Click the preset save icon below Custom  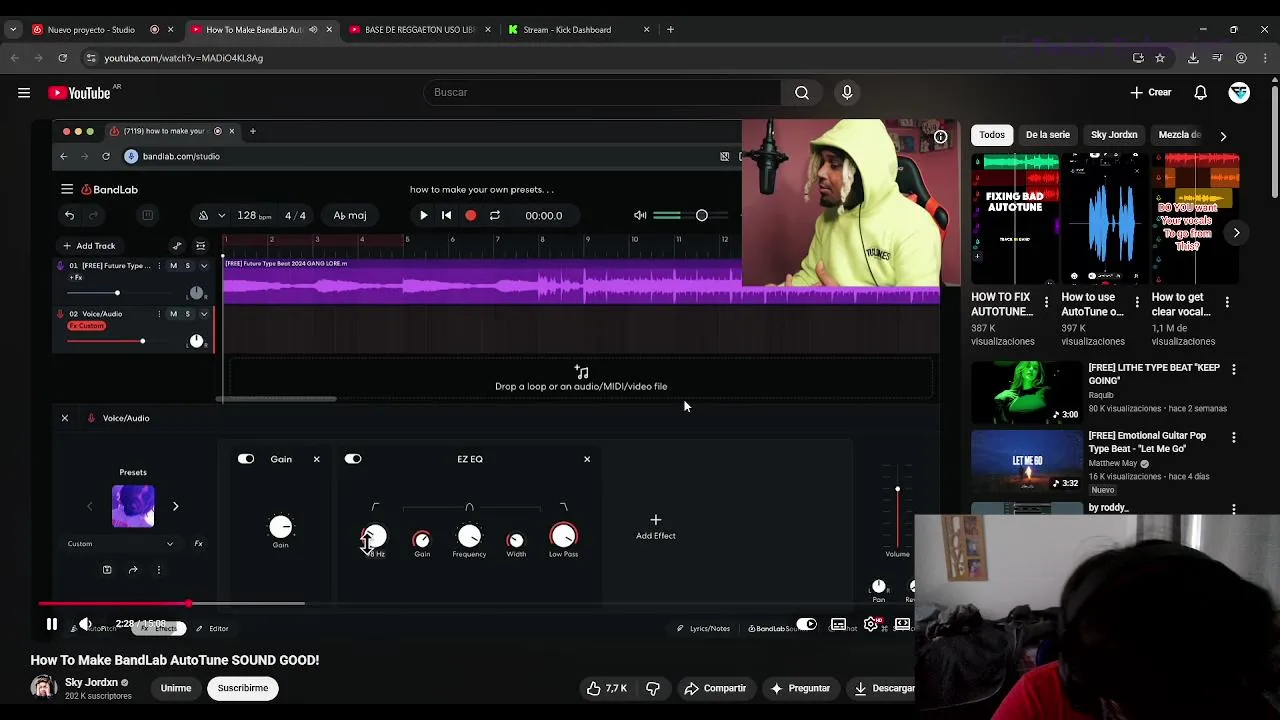[107, 570]
